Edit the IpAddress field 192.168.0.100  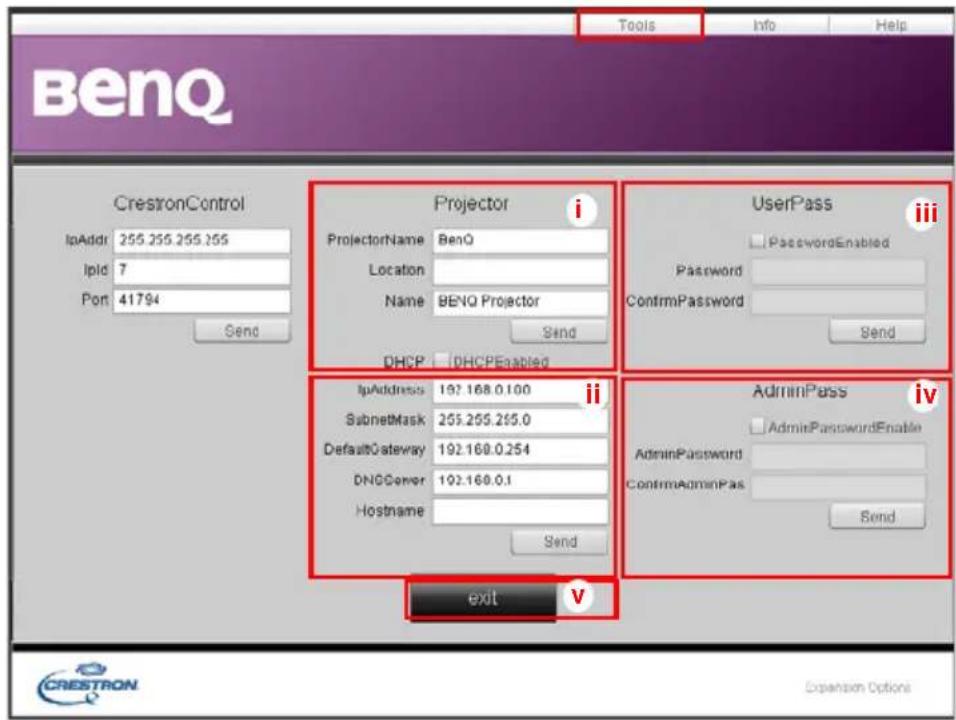point(520,390)
